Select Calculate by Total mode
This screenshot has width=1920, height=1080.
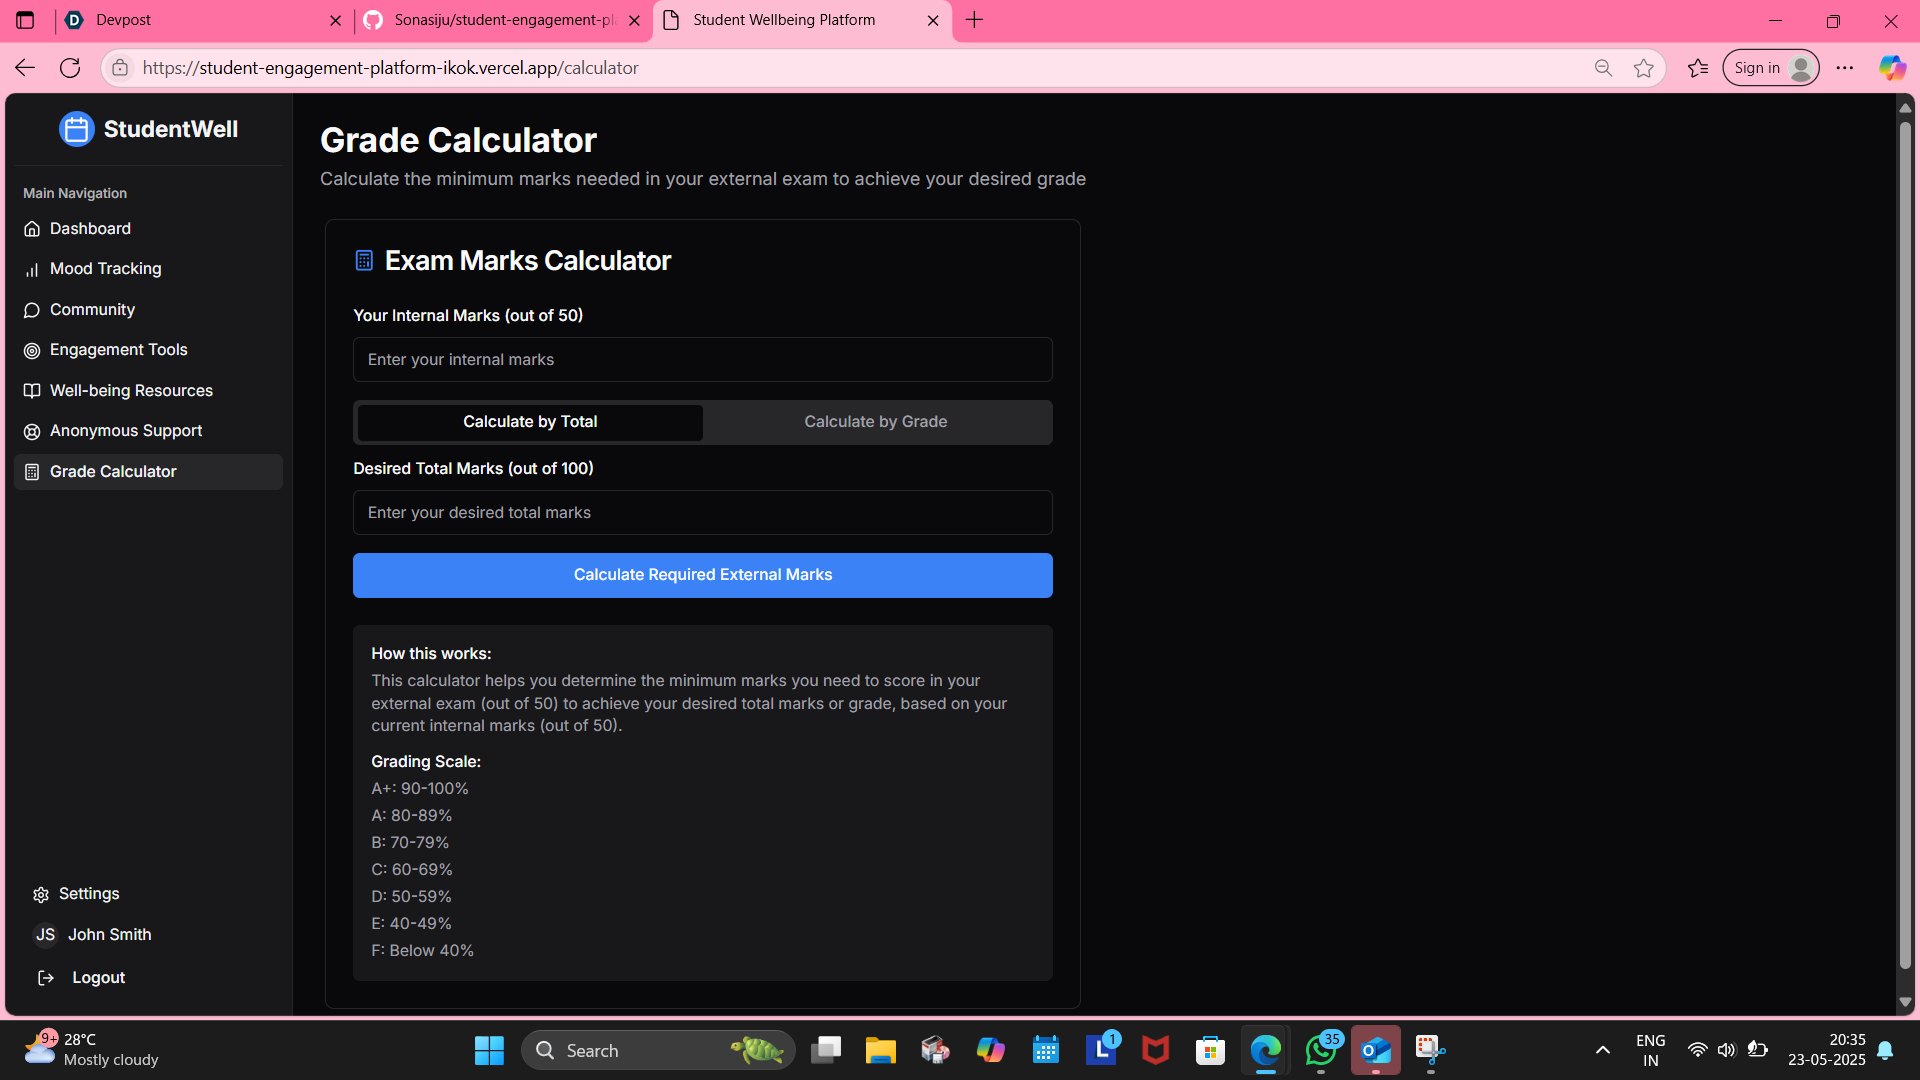[x=530, y=422]
